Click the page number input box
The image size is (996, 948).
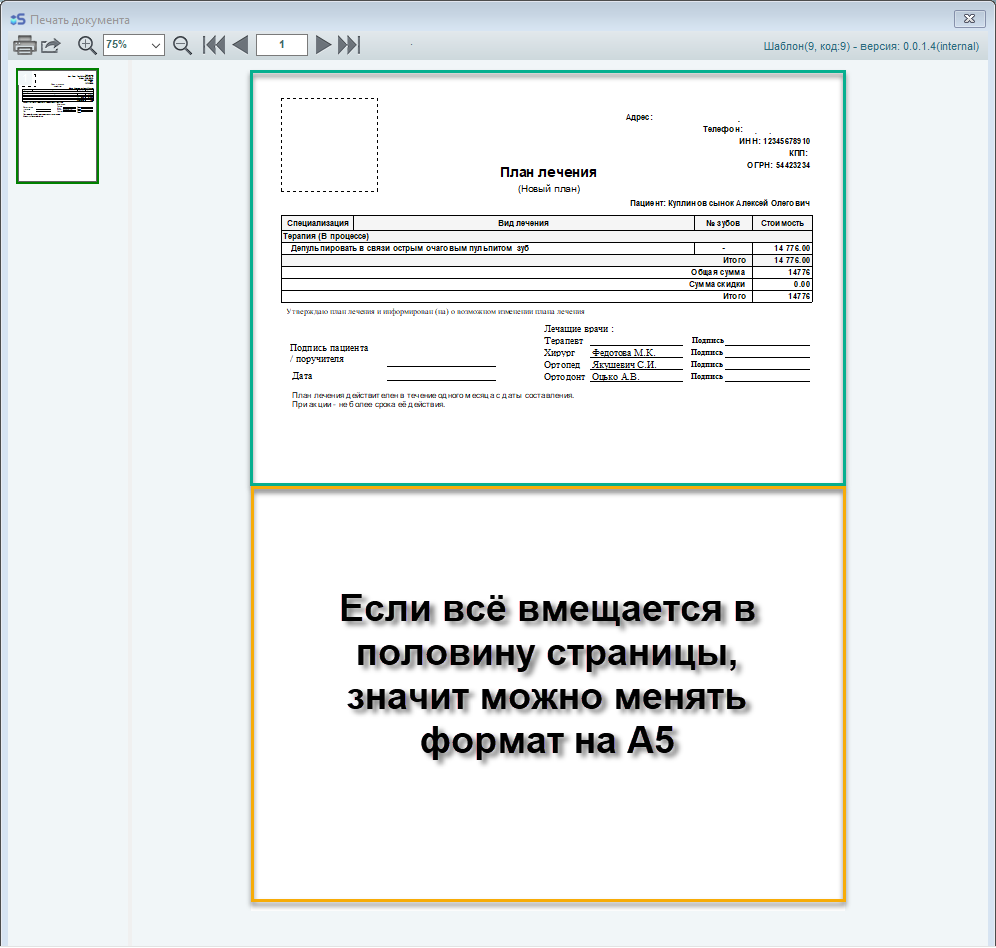point(281,45)
